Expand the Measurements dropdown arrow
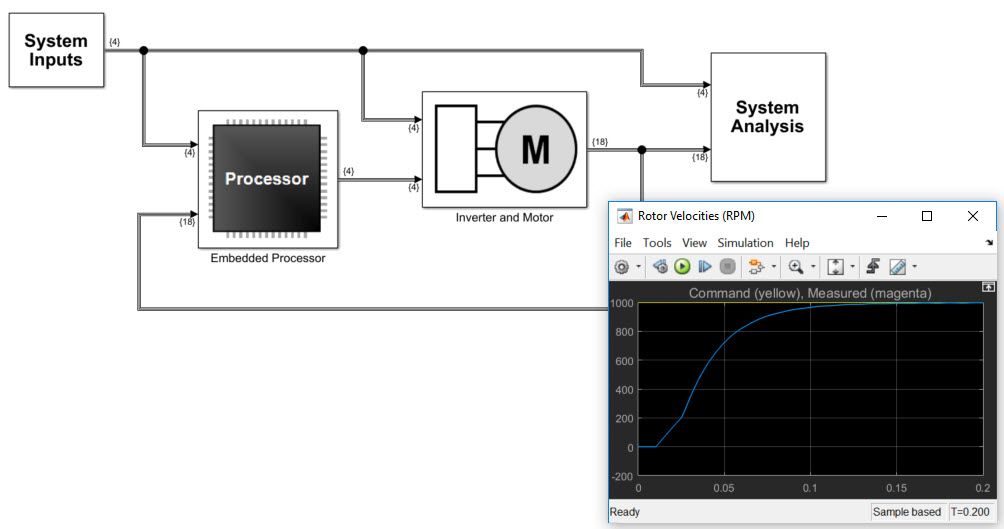The image size is (1004, 529). (x=914, y=267)
